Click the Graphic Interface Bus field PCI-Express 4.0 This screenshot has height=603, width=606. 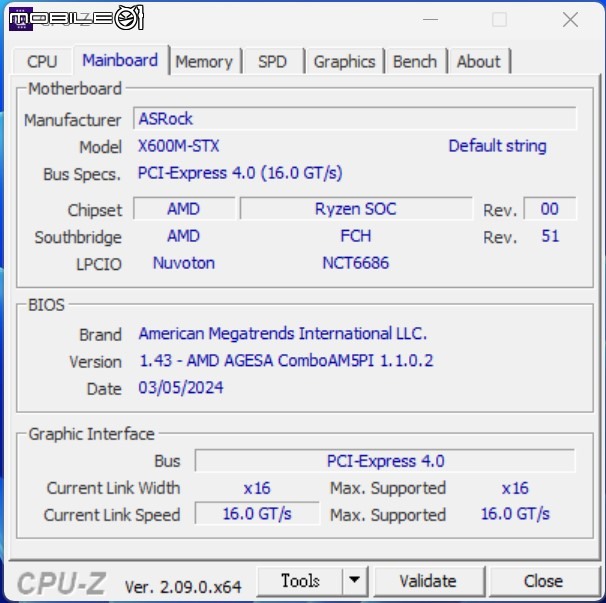tap(385, 461)
